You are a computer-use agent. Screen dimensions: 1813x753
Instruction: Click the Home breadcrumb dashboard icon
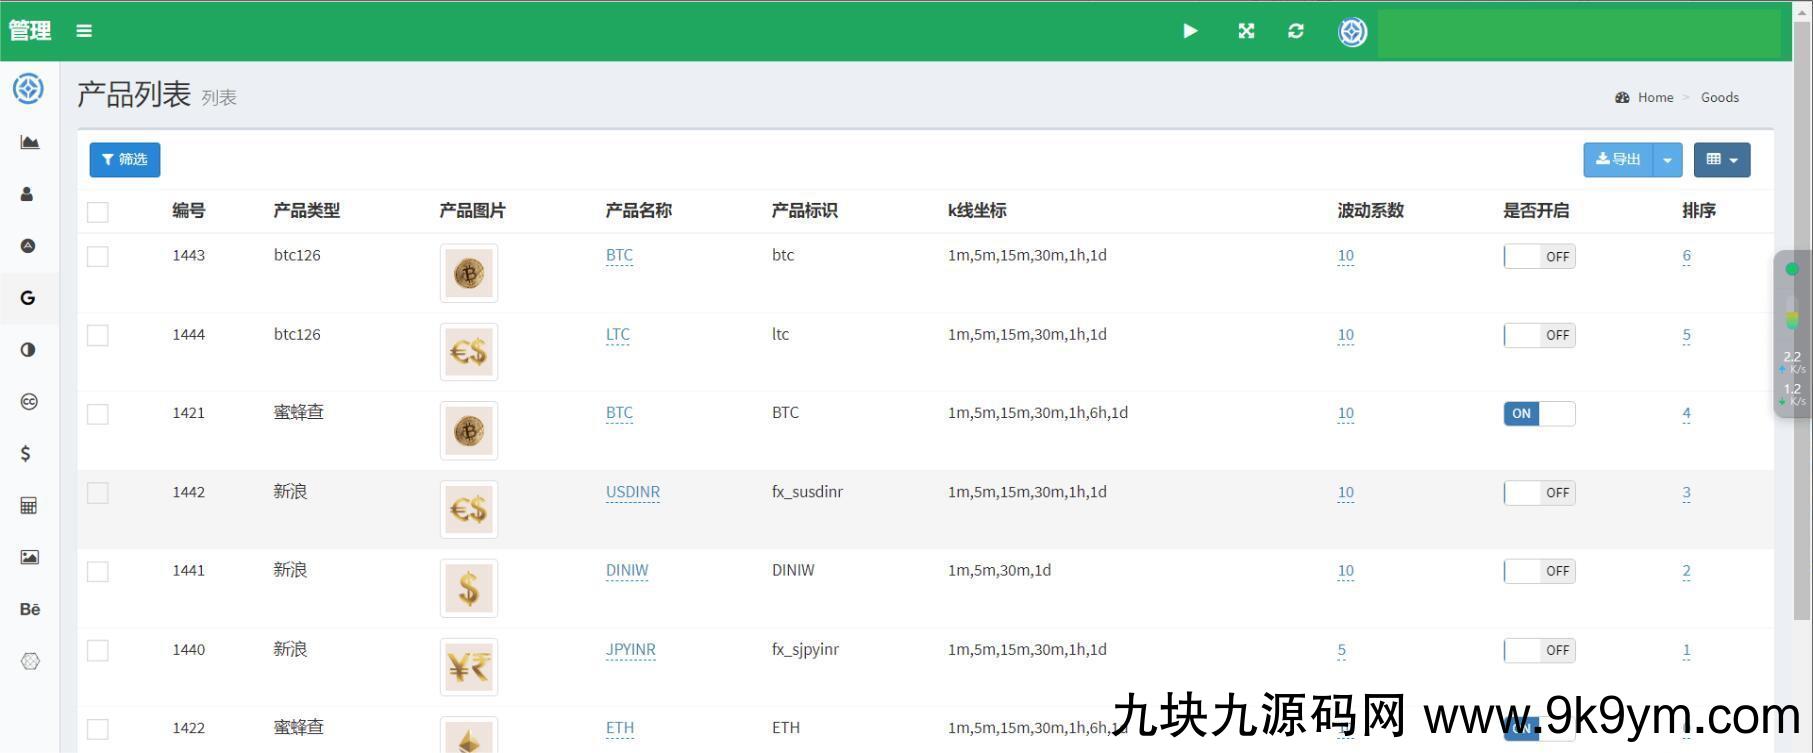(x=1622, y=98)
